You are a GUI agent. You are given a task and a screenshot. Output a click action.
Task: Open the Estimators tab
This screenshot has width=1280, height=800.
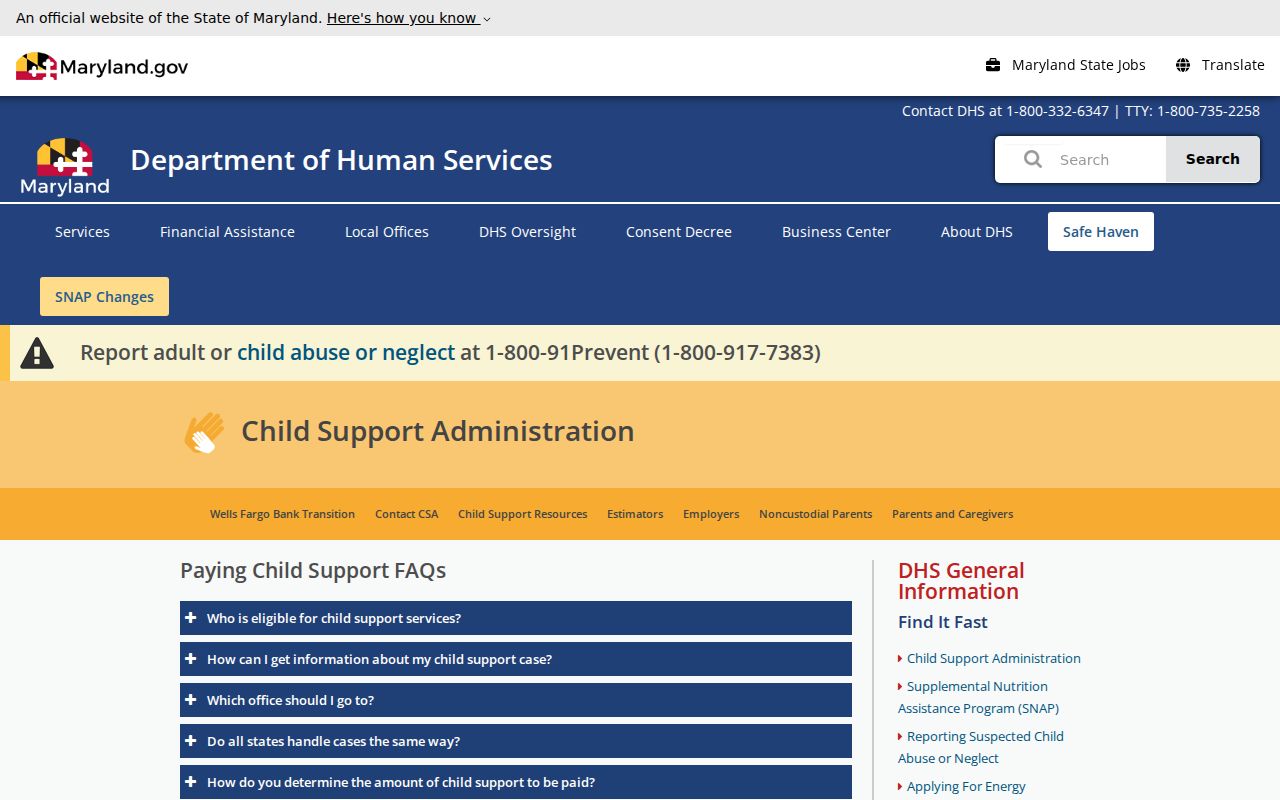(635, 514)
